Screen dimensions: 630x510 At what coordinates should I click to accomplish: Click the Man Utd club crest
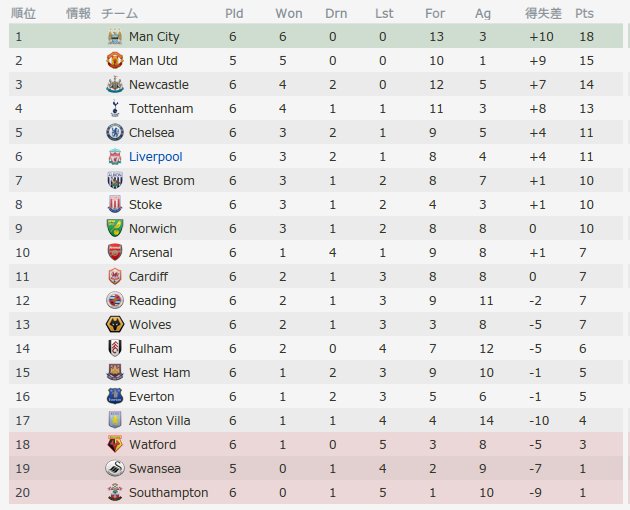point(115,60)
